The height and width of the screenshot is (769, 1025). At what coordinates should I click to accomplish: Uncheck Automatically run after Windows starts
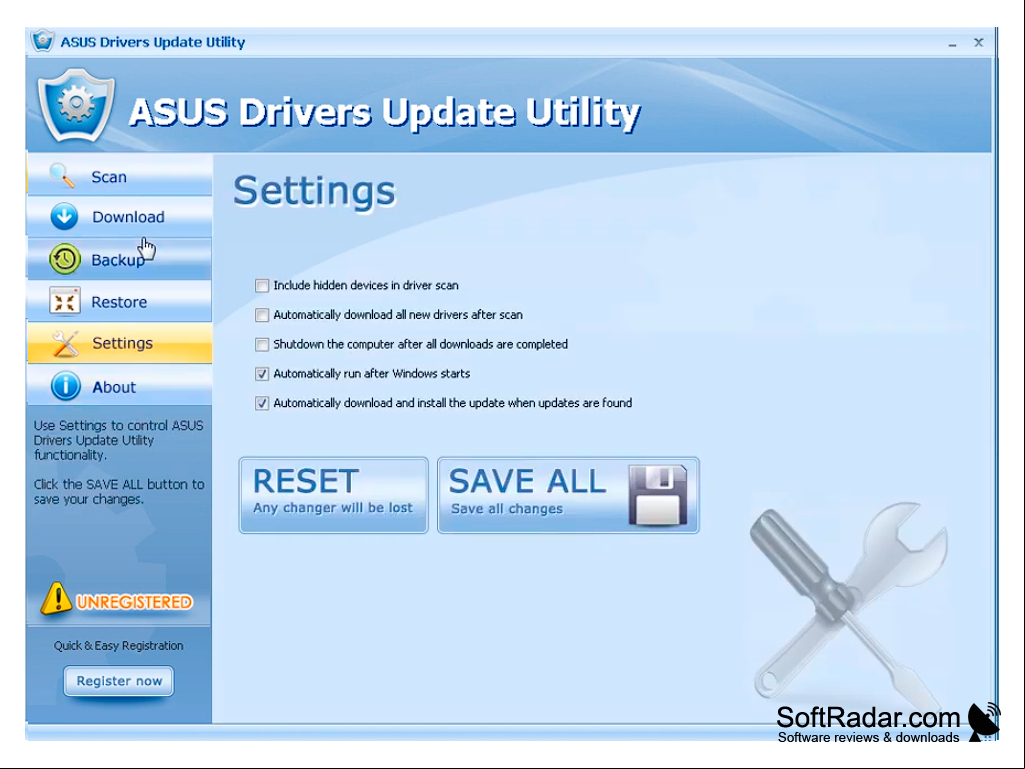pos(262,374)
